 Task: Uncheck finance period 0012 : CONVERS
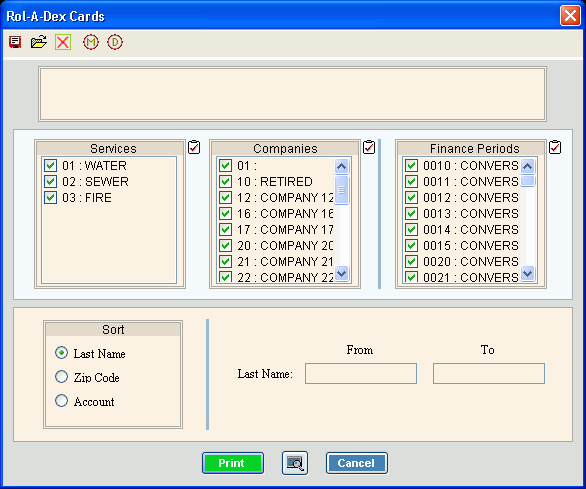[411, 197]
